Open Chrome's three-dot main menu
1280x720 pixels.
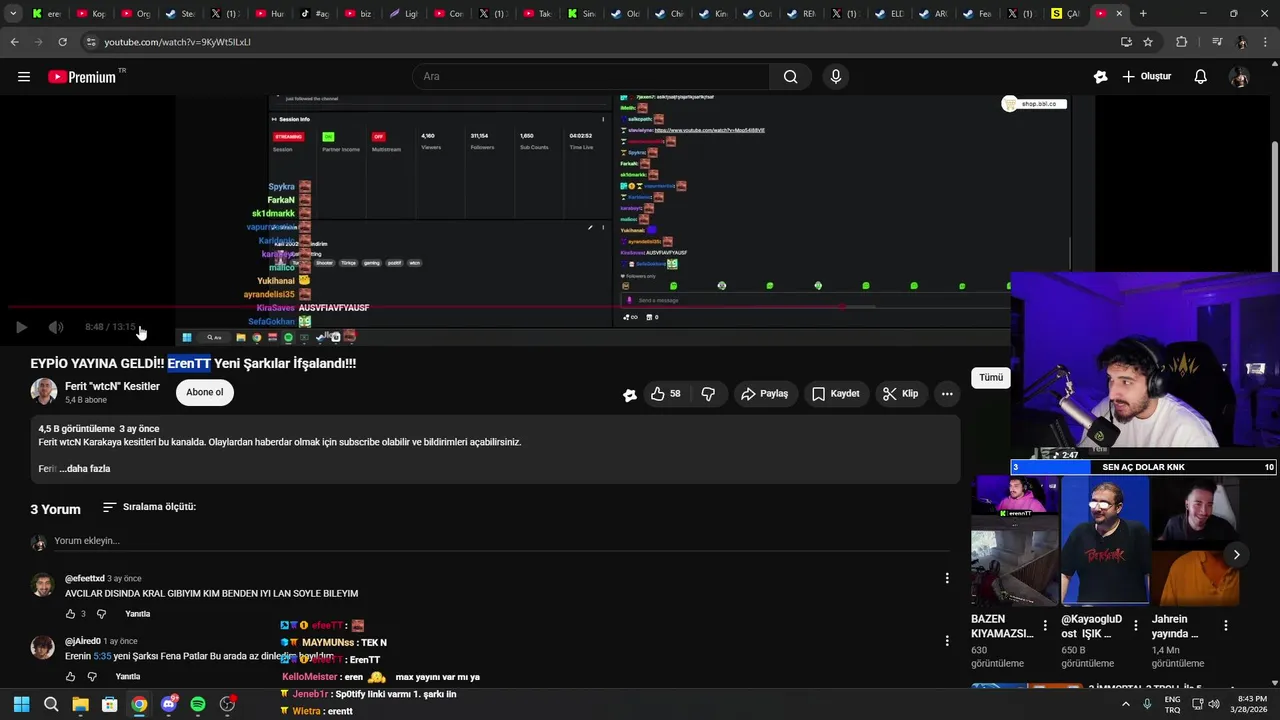1266,42
